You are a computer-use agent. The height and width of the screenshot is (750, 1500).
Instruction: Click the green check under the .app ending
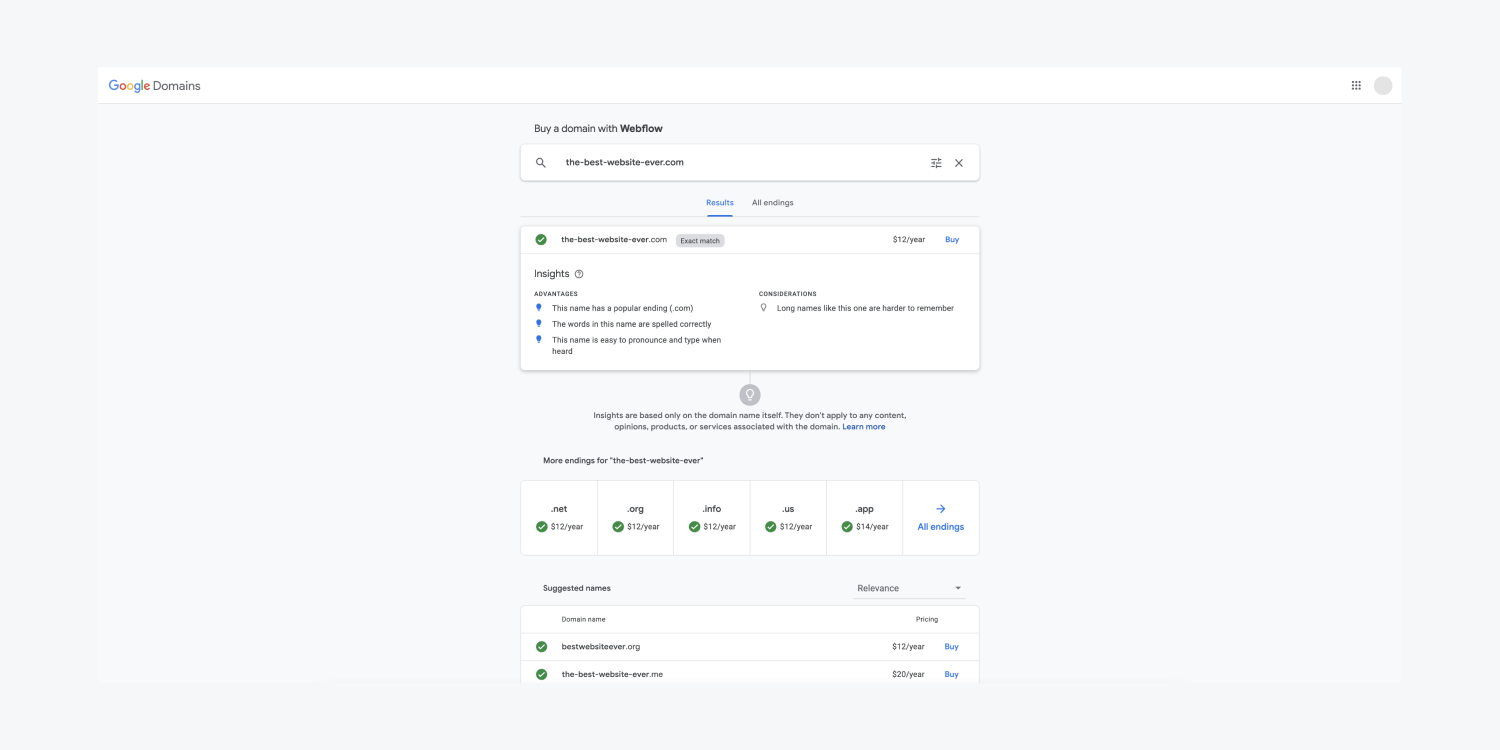pos(845,527)
